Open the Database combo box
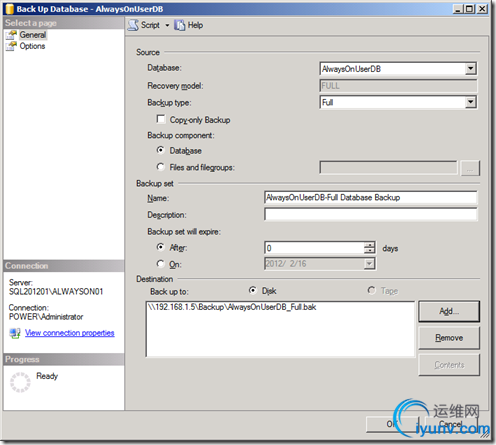The image size is (496, 445). tap(470, 69)
